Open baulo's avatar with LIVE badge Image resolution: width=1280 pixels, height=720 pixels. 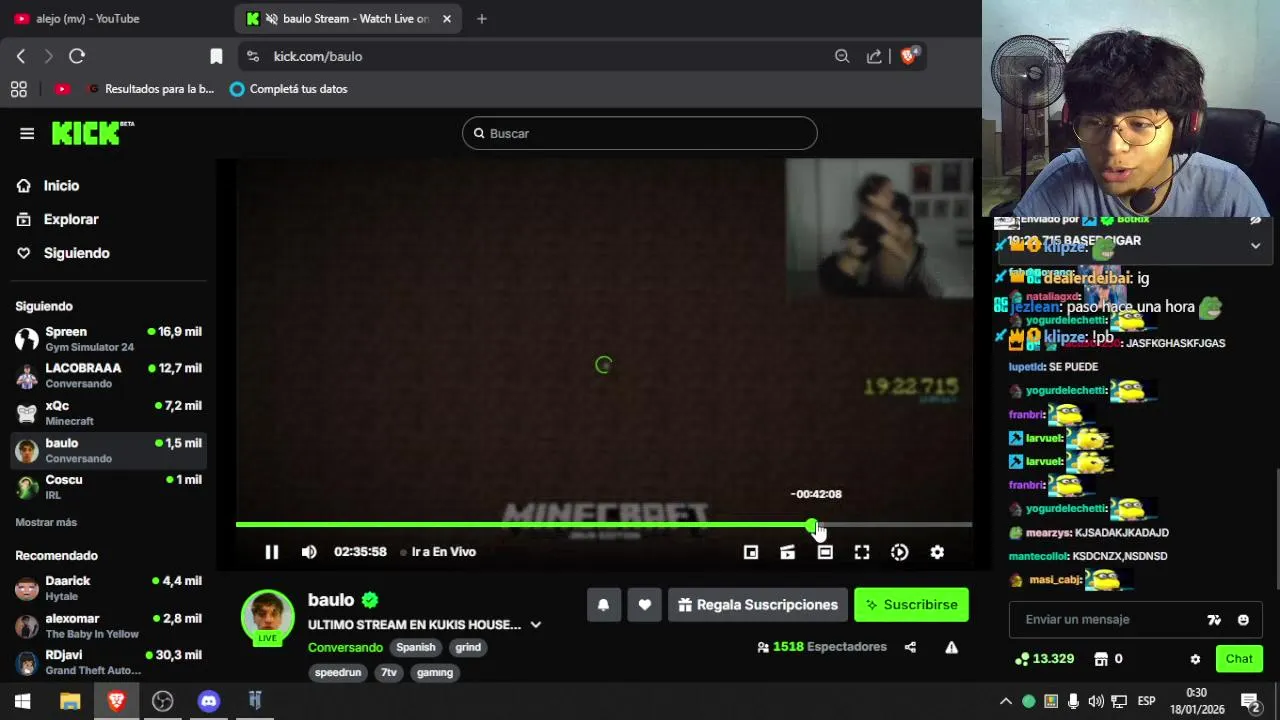coord(268,617)
